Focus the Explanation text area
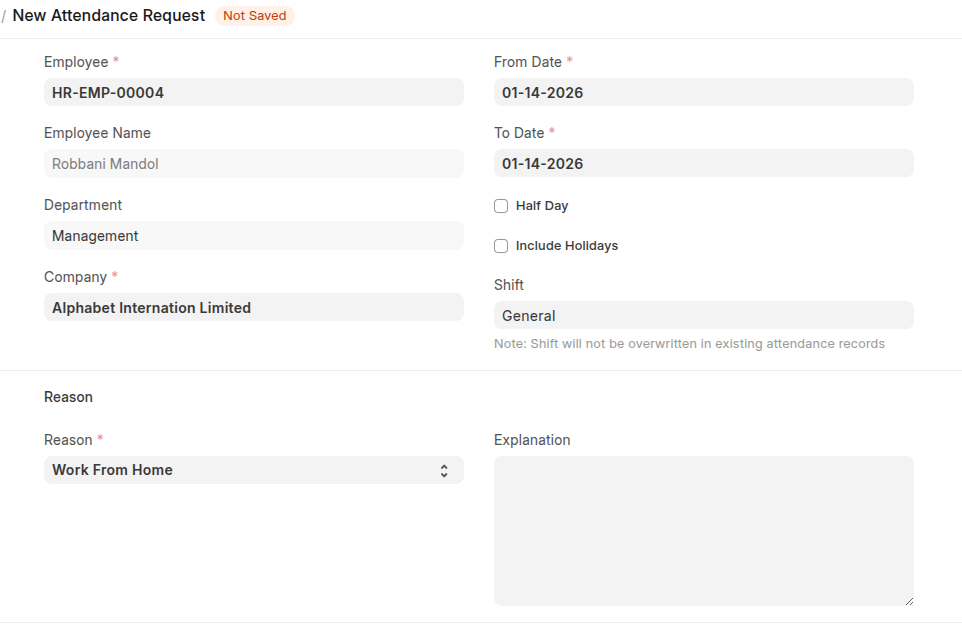The image size is (962, 643). coord(703,530)
